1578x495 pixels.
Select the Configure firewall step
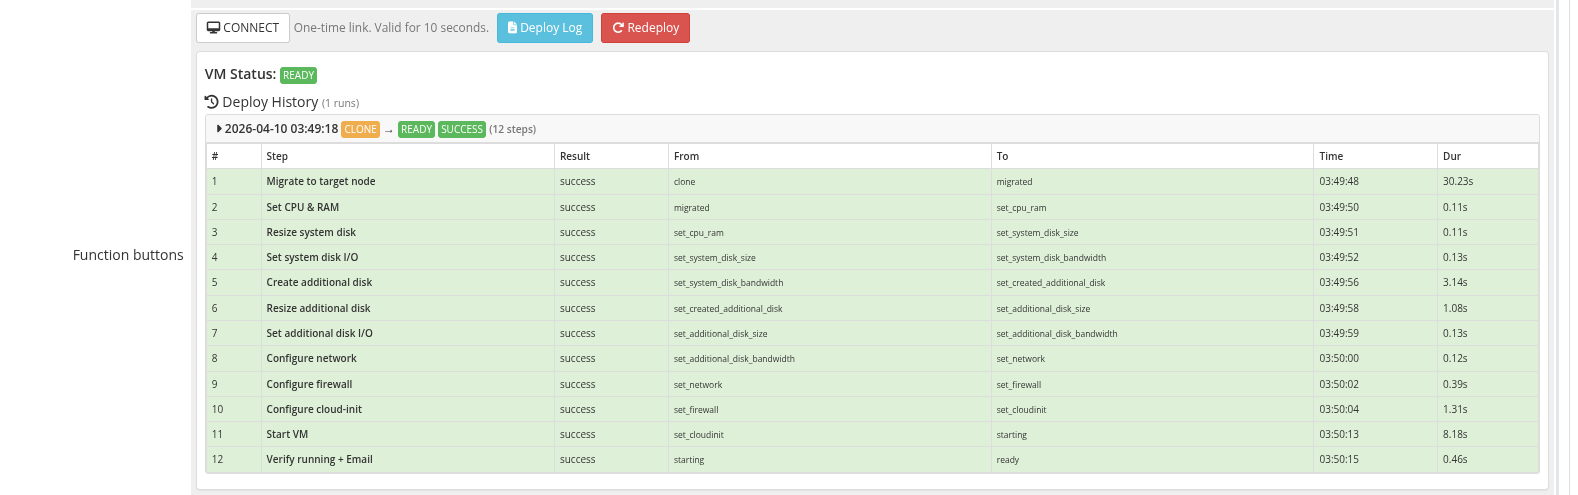[309, 384]
